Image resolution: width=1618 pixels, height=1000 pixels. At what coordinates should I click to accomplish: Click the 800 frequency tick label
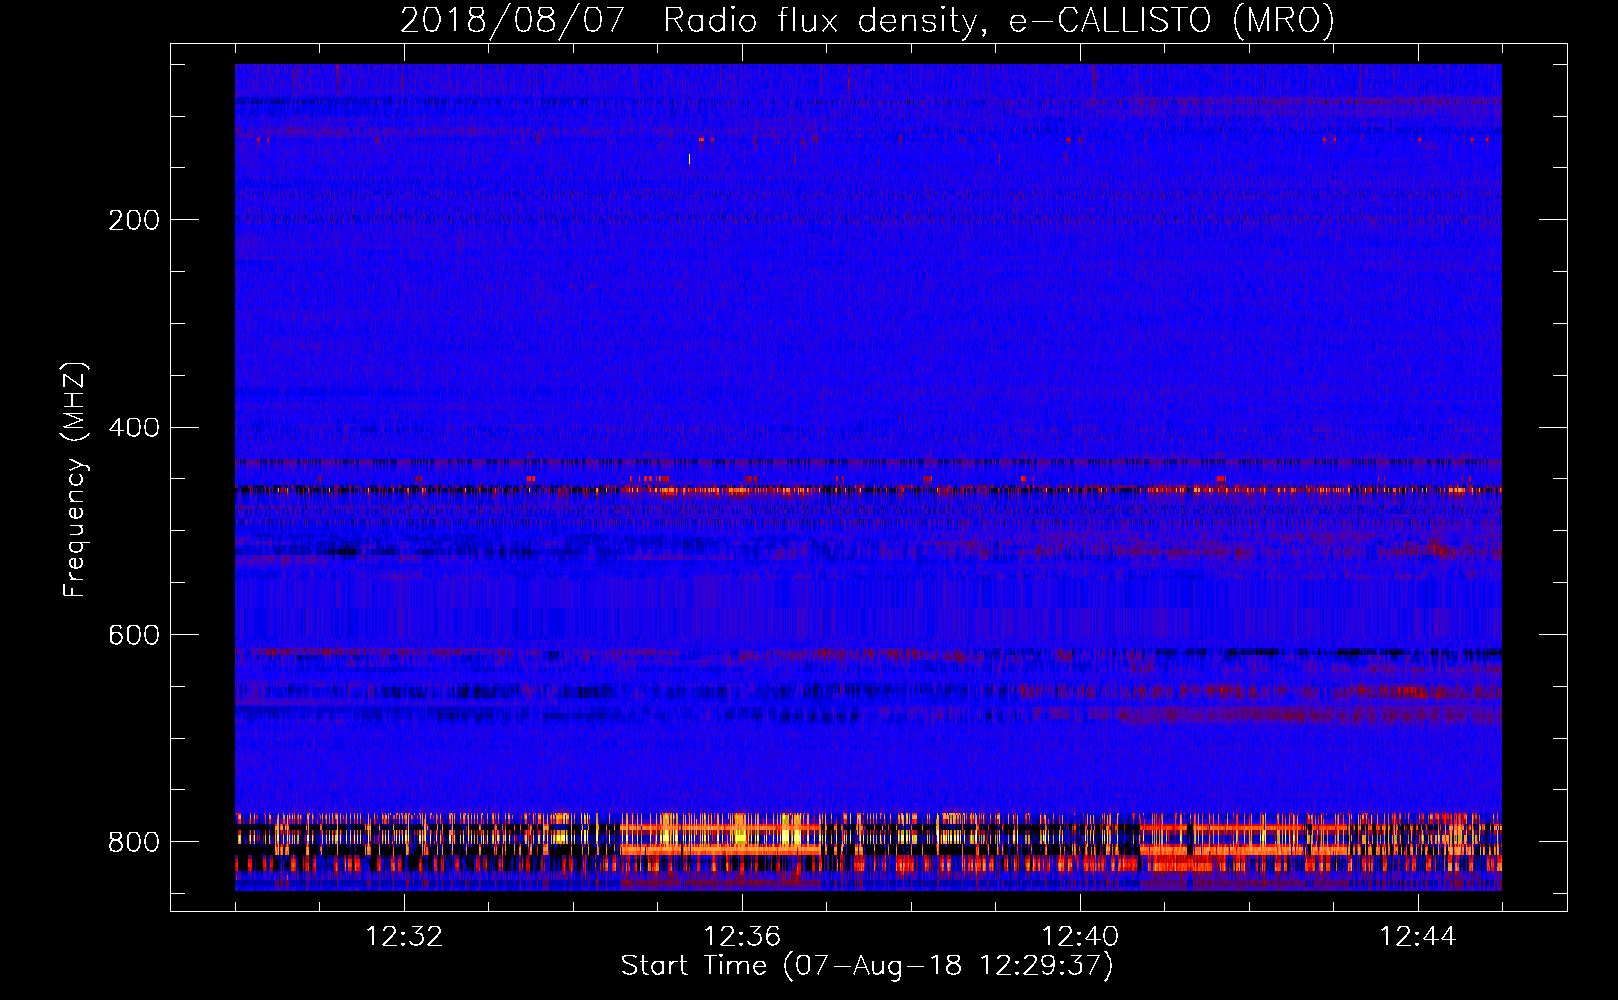133,842
